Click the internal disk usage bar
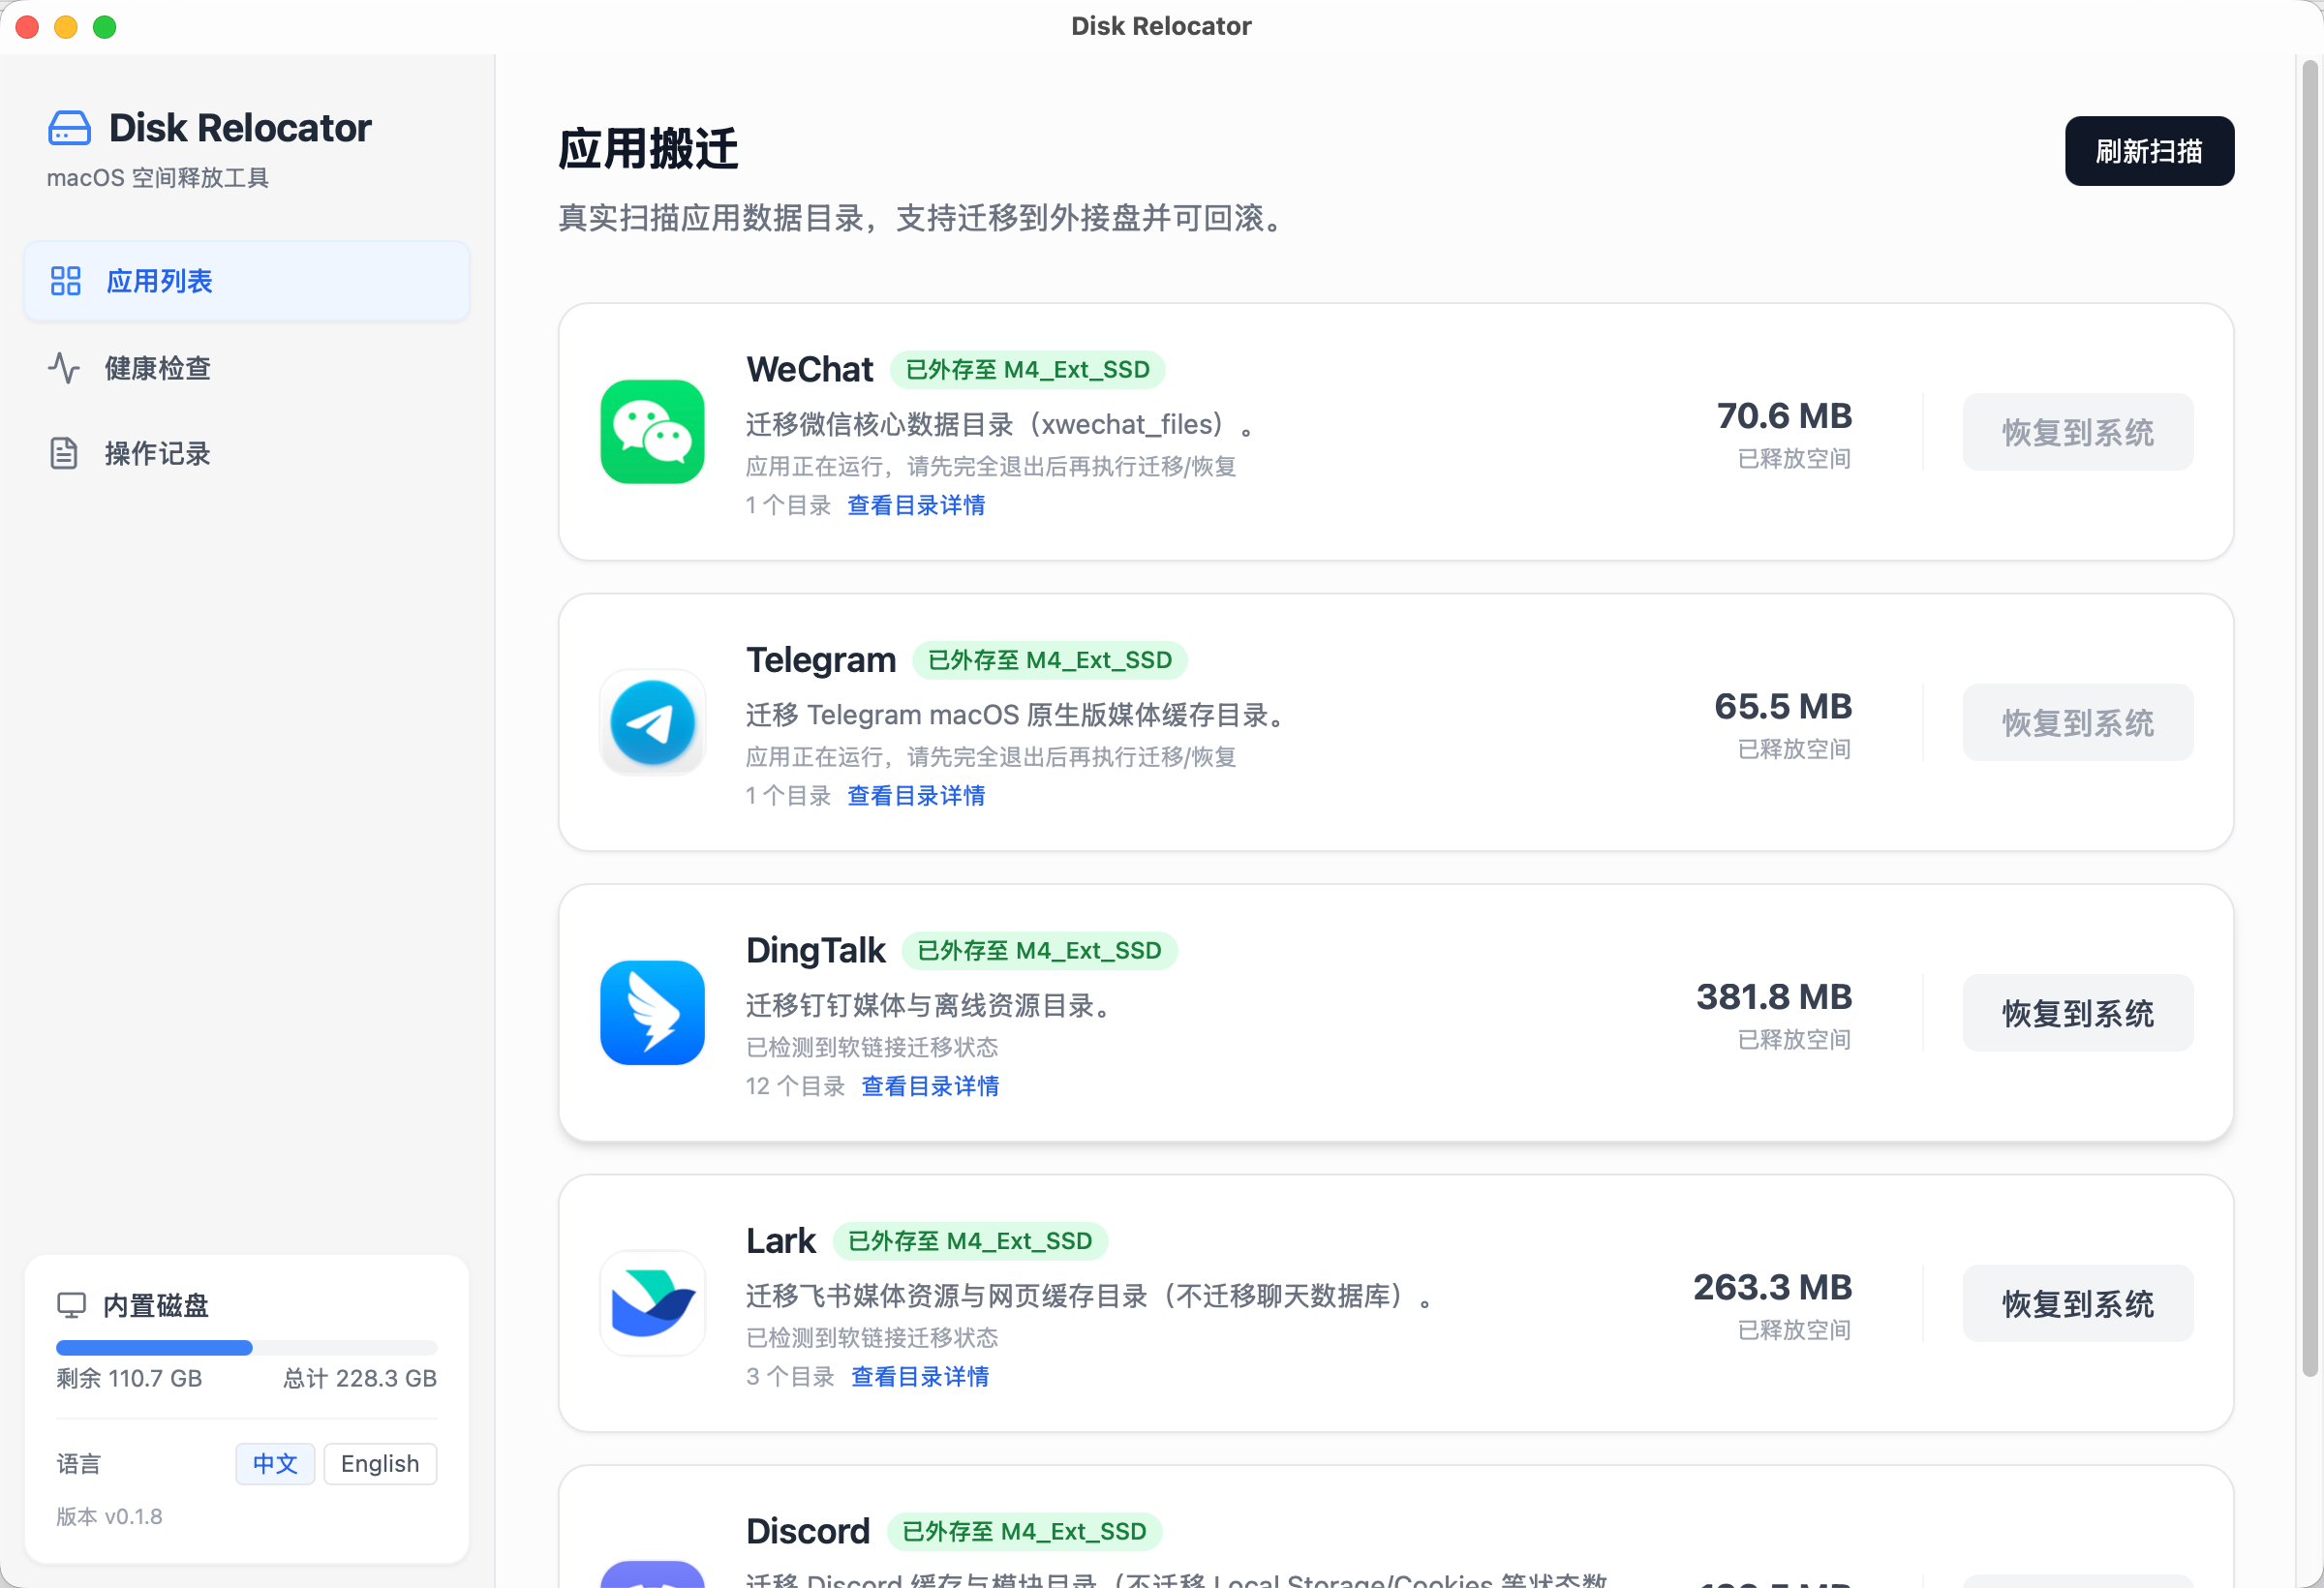The image size is (2324, 1588). click(x=246, y=1347)
